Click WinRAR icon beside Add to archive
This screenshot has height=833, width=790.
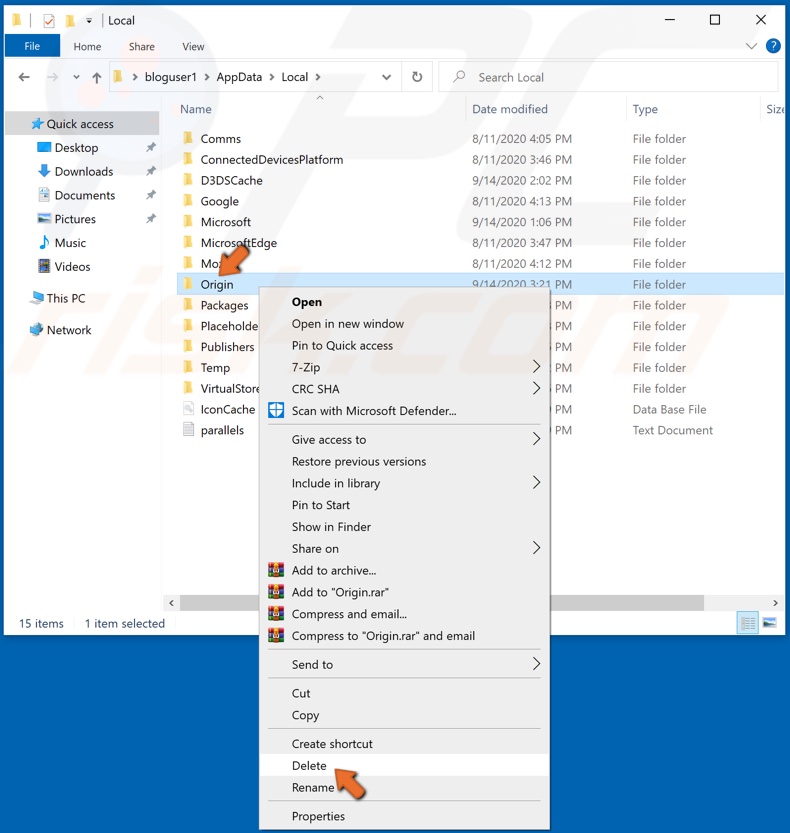point(276,570)
